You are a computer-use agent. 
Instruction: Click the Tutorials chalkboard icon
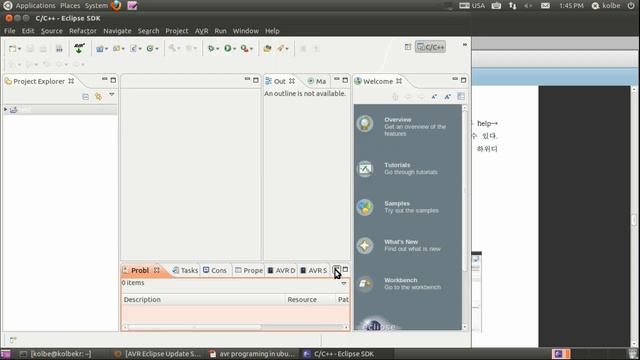[x=365, y=169]
